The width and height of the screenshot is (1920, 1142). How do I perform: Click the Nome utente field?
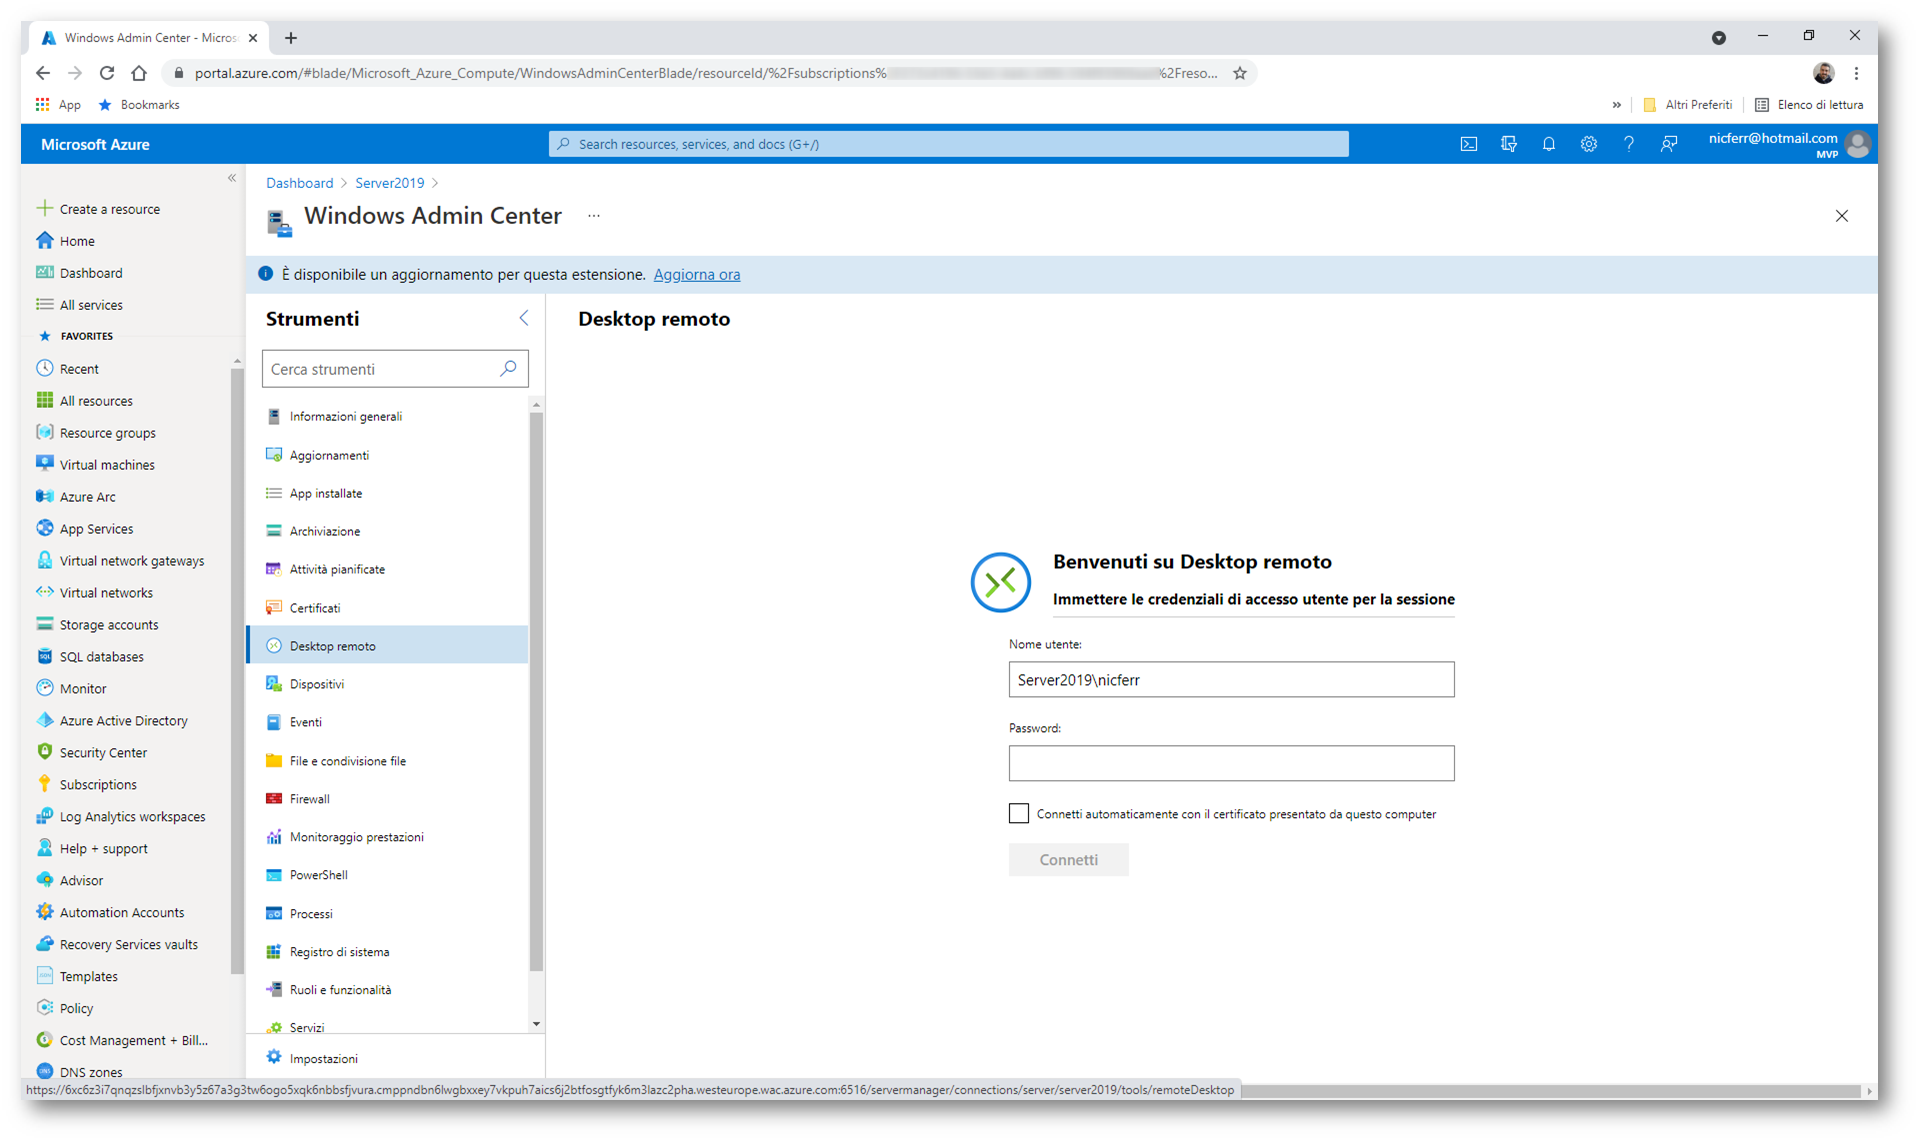pos(1231,680)
